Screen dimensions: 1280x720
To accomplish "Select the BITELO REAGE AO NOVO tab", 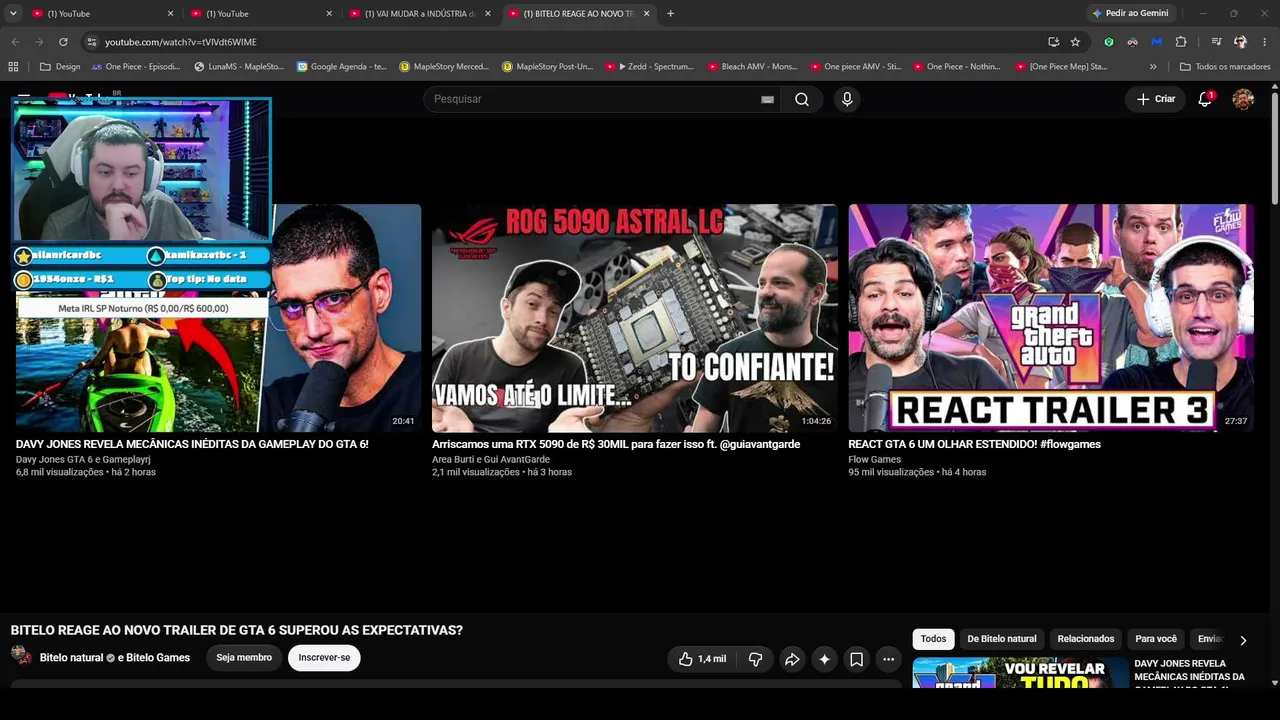I will (578, 14).
